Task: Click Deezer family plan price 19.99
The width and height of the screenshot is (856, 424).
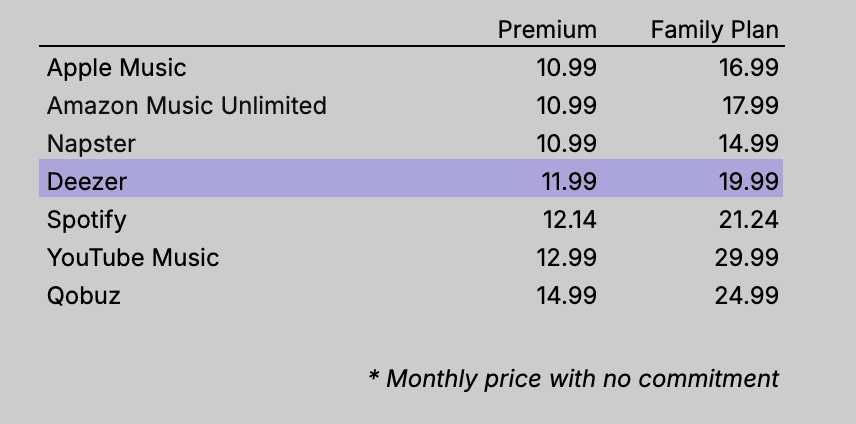Action: 748,181
